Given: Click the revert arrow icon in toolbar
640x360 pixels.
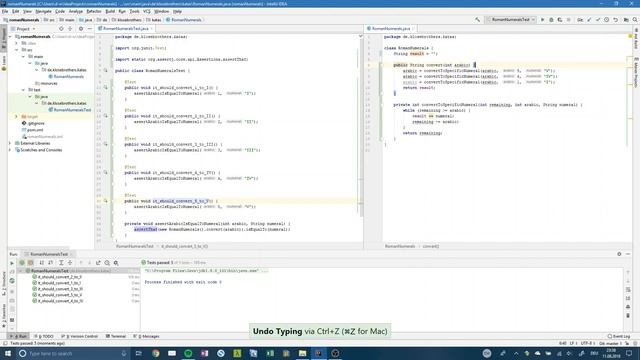Looking at the screenshot, I should click(616, 20).
